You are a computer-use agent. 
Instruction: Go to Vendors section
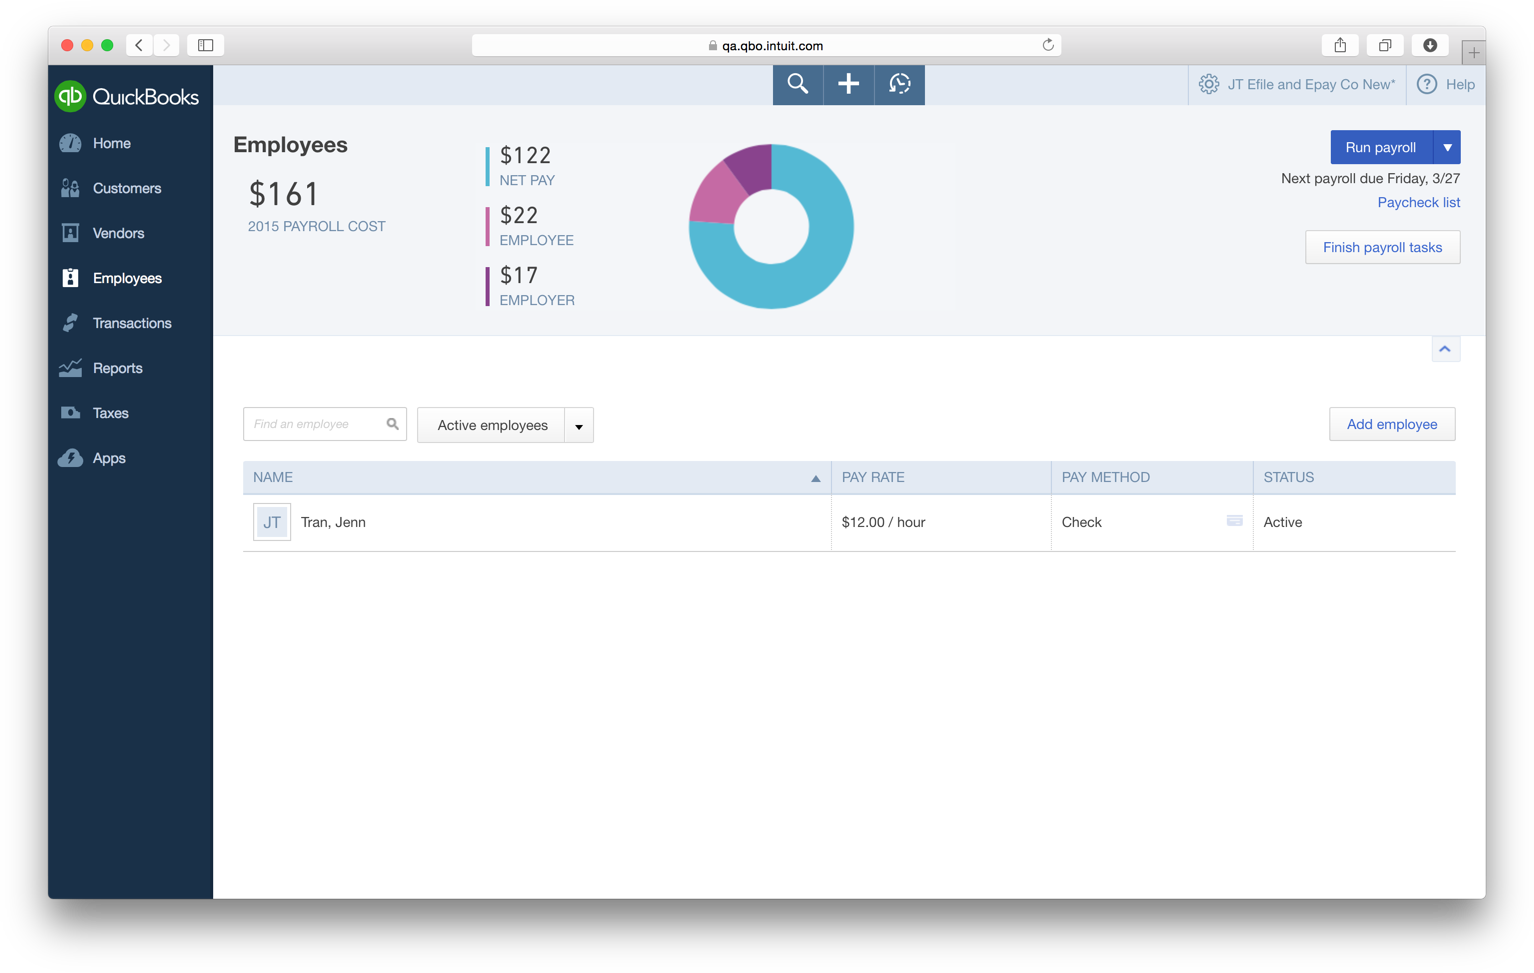[119, 233]
